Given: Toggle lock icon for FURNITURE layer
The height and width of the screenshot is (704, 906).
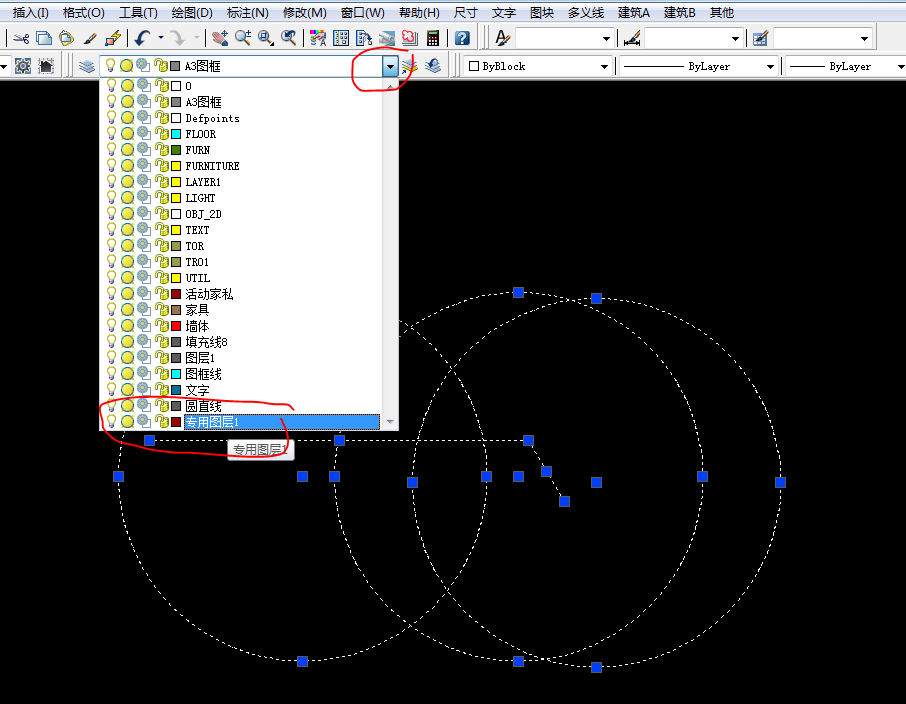Looking at the screenshot, I should 162,166.
